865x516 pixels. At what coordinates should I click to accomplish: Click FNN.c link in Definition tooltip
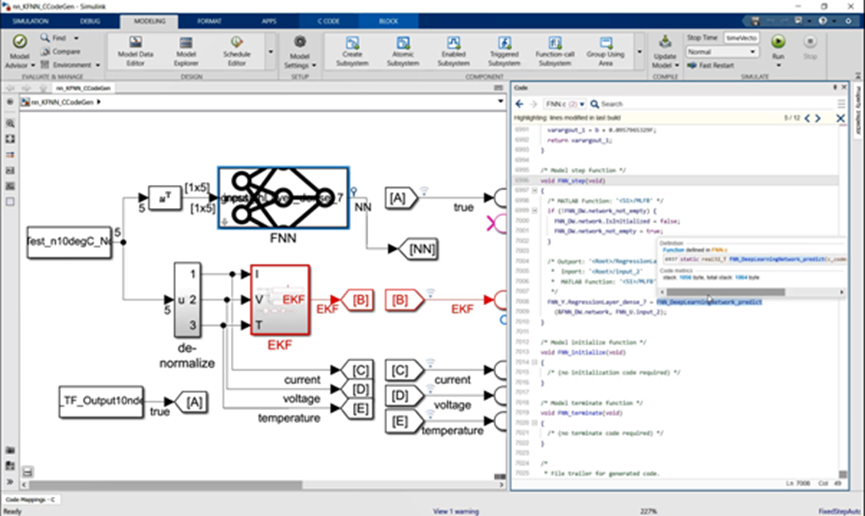tap(719, 250)
